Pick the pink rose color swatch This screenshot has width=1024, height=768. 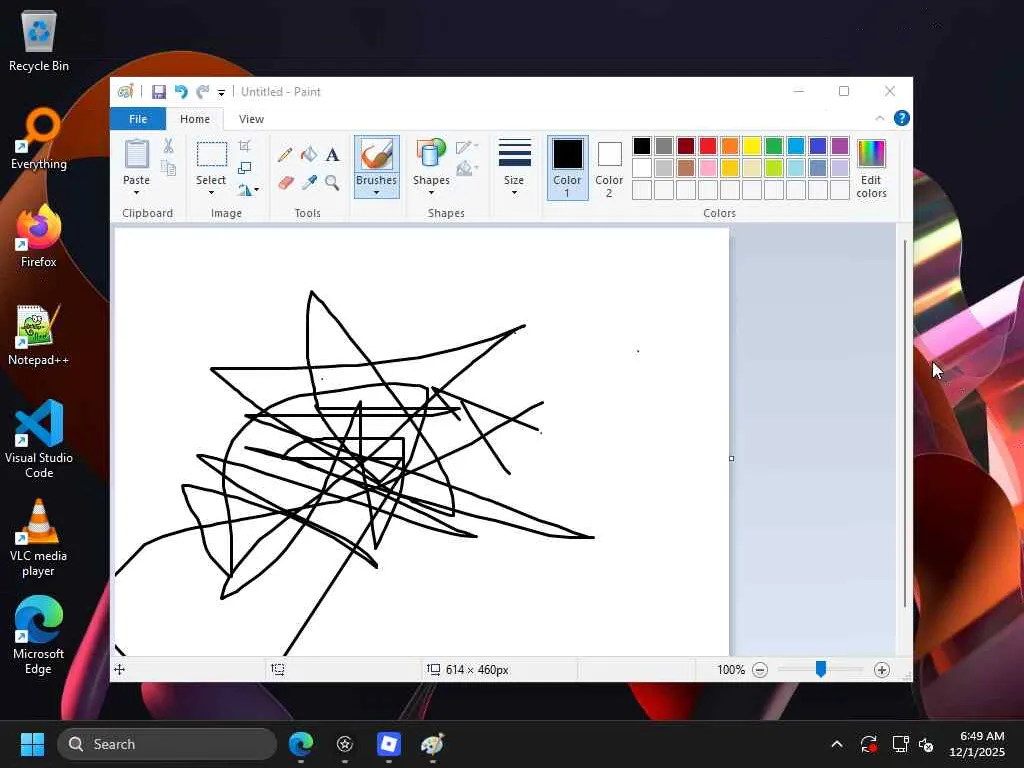(708, 168)
